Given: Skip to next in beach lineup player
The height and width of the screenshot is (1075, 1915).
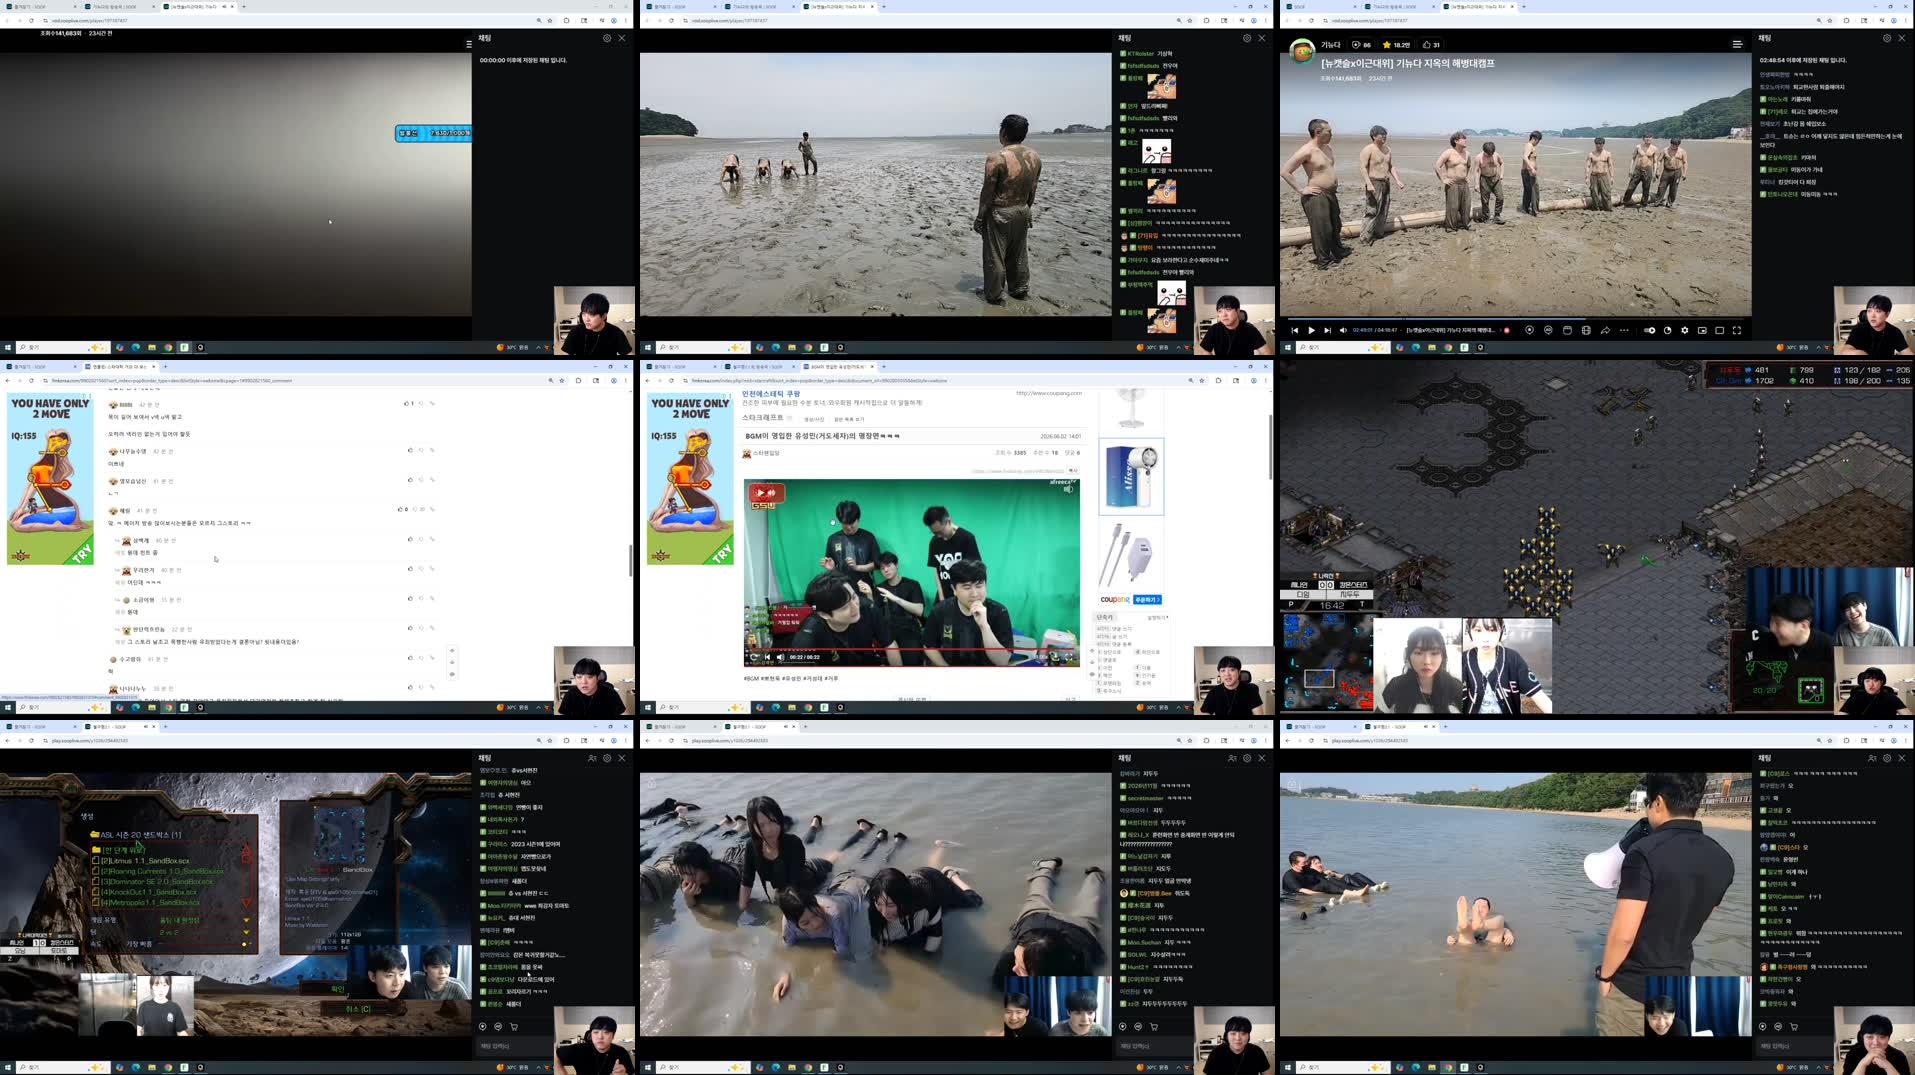Looking at the screenshot, I should point(1327,330).
